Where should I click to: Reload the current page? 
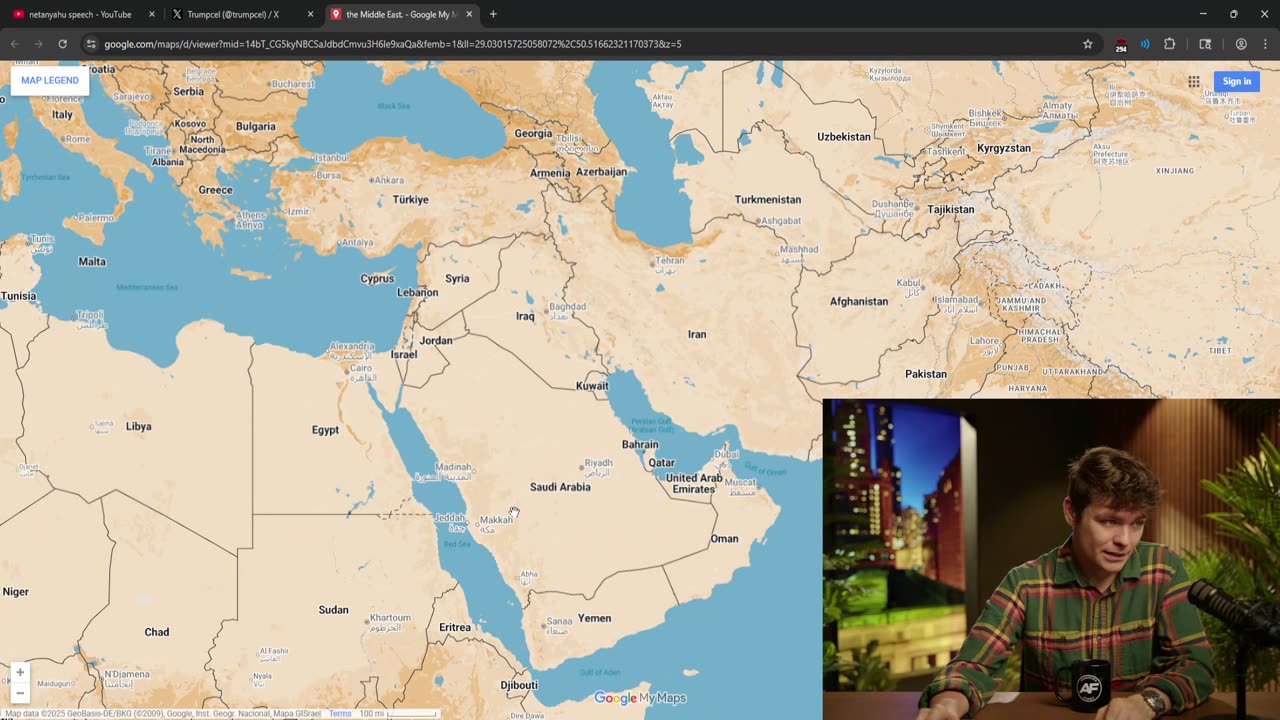[62, 44]
